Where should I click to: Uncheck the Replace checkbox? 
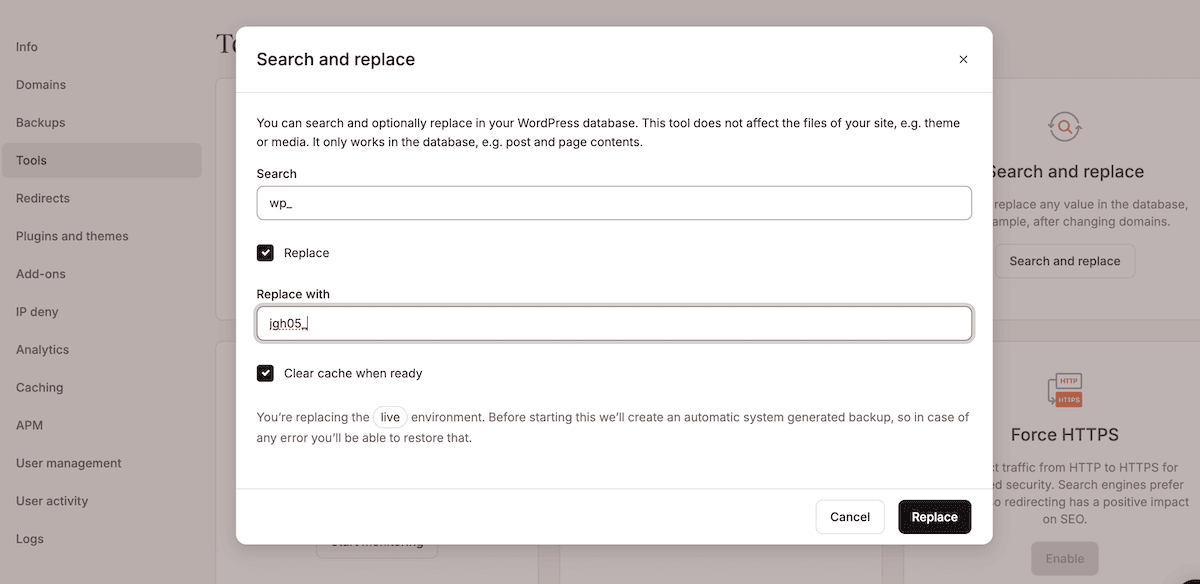click(x=265, y=253)
